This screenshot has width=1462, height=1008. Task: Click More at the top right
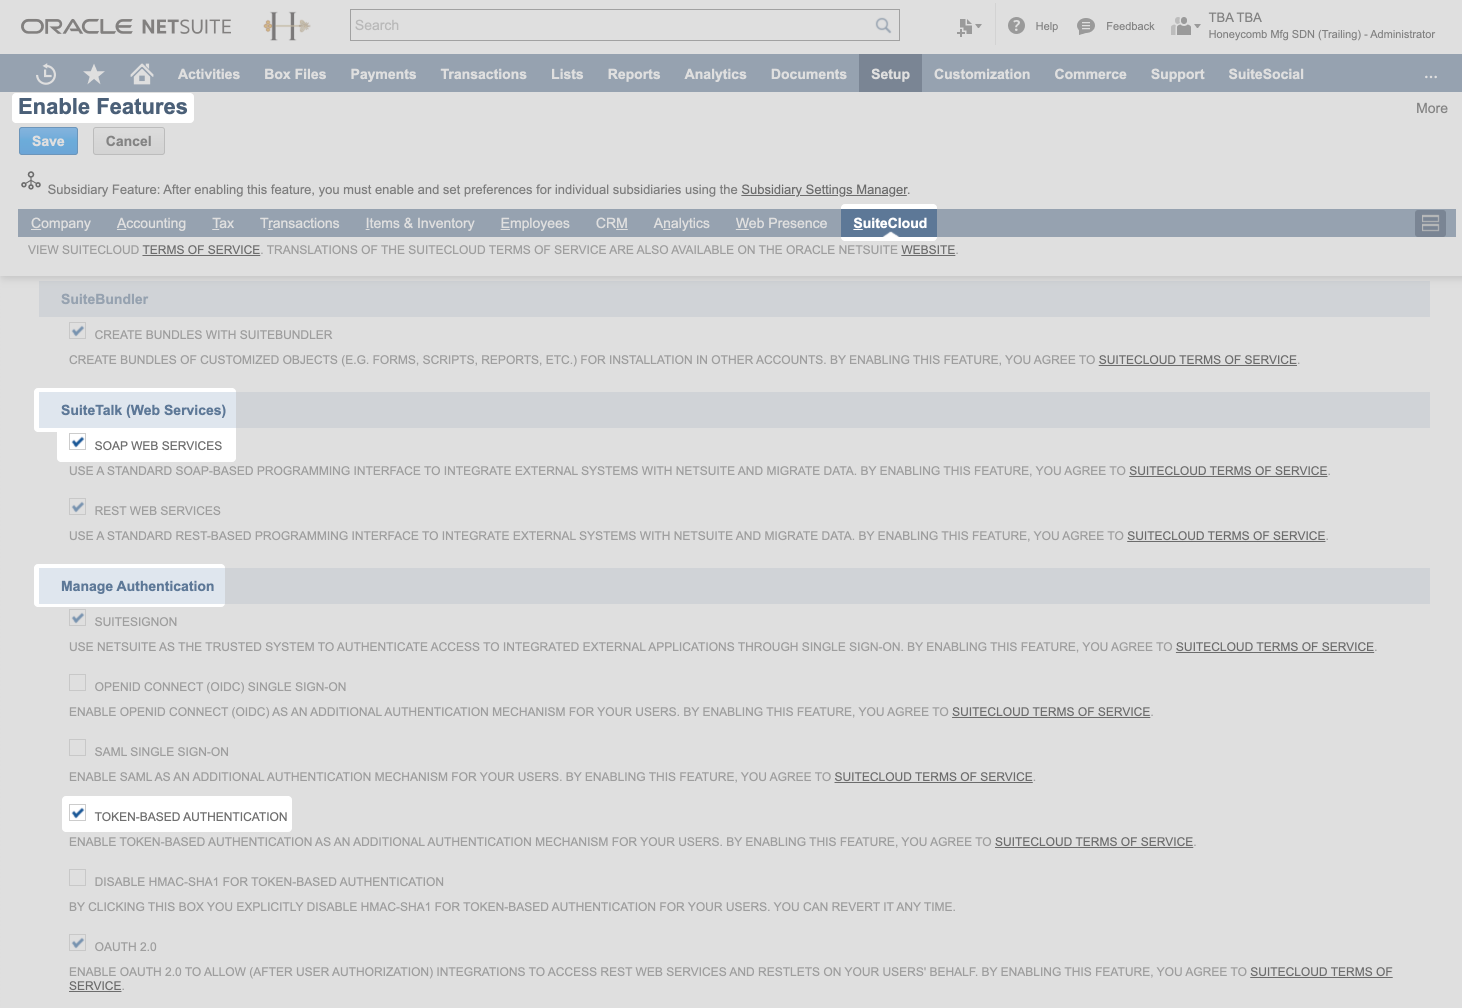tap(1431, 108)
